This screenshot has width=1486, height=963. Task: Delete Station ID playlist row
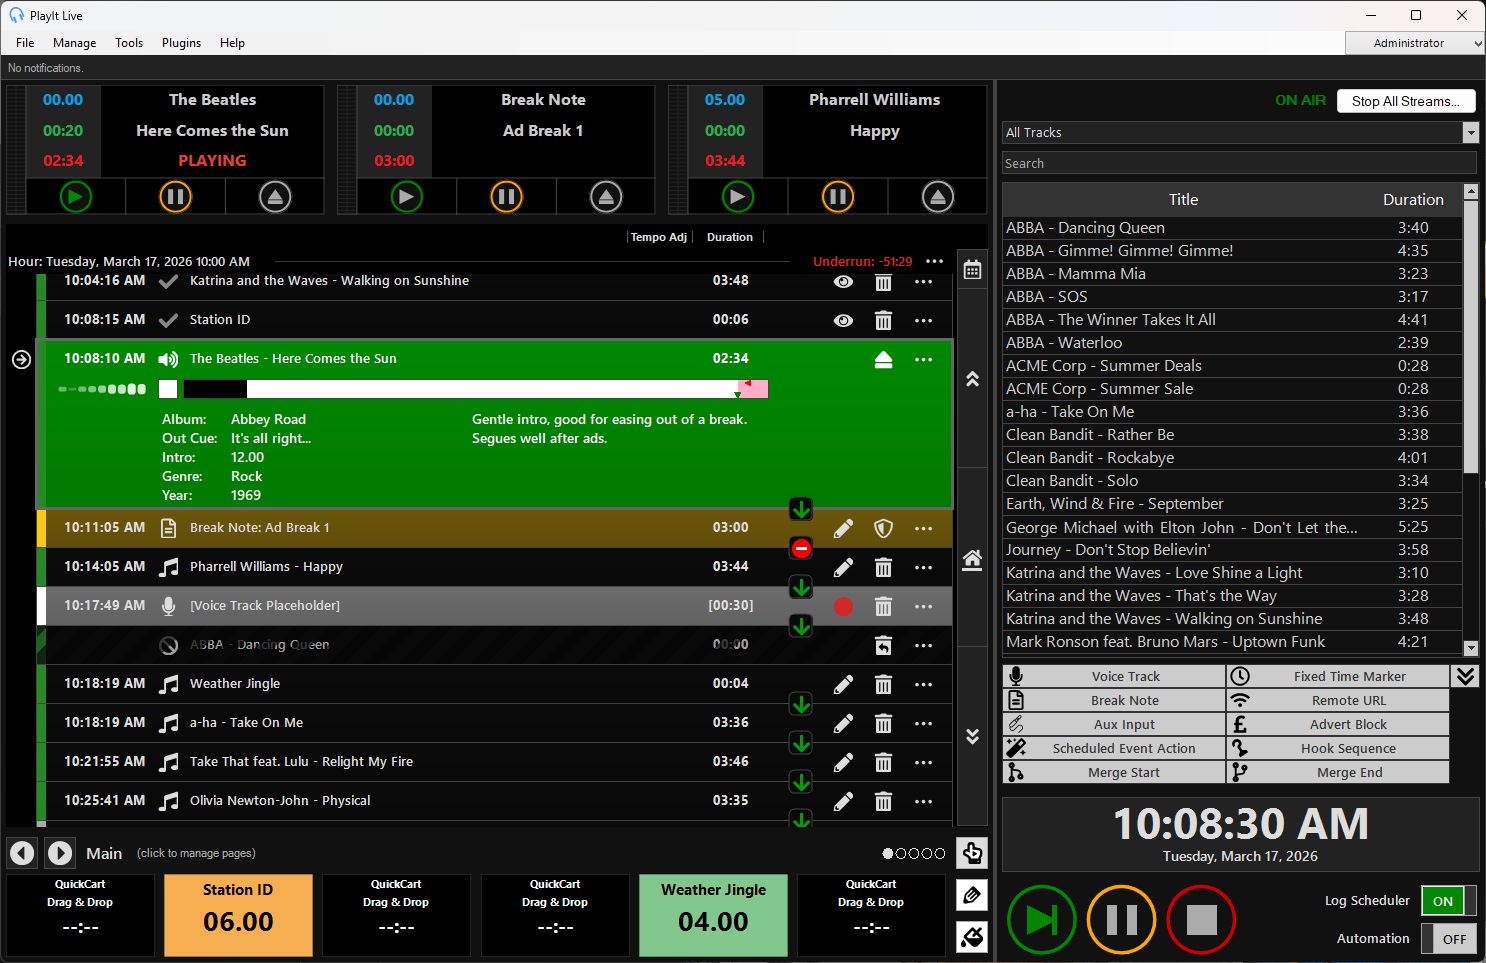(883, 321)
